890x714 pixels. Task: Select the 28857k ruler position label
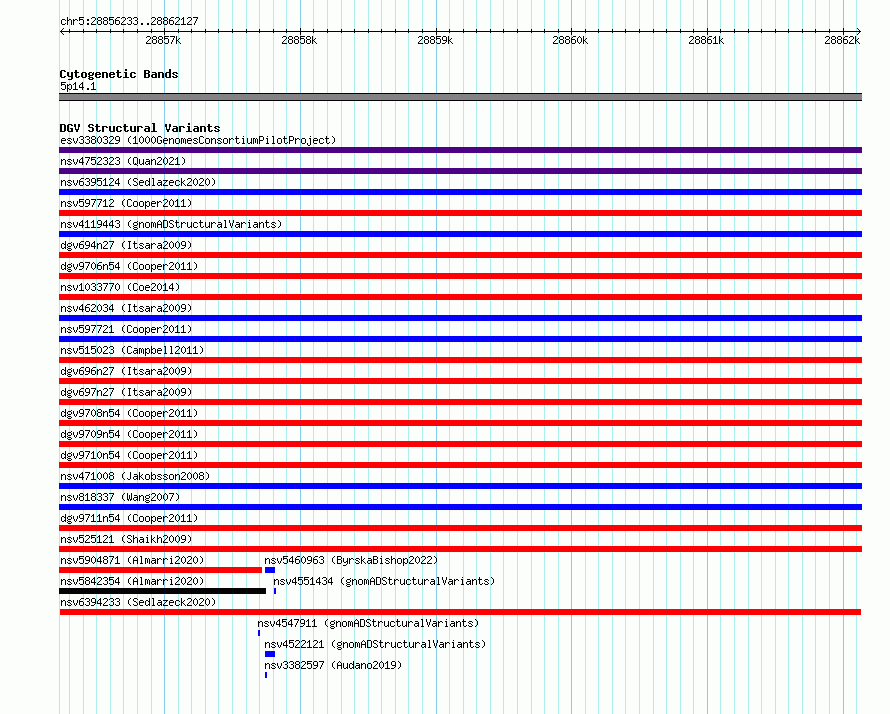[163, 41]
